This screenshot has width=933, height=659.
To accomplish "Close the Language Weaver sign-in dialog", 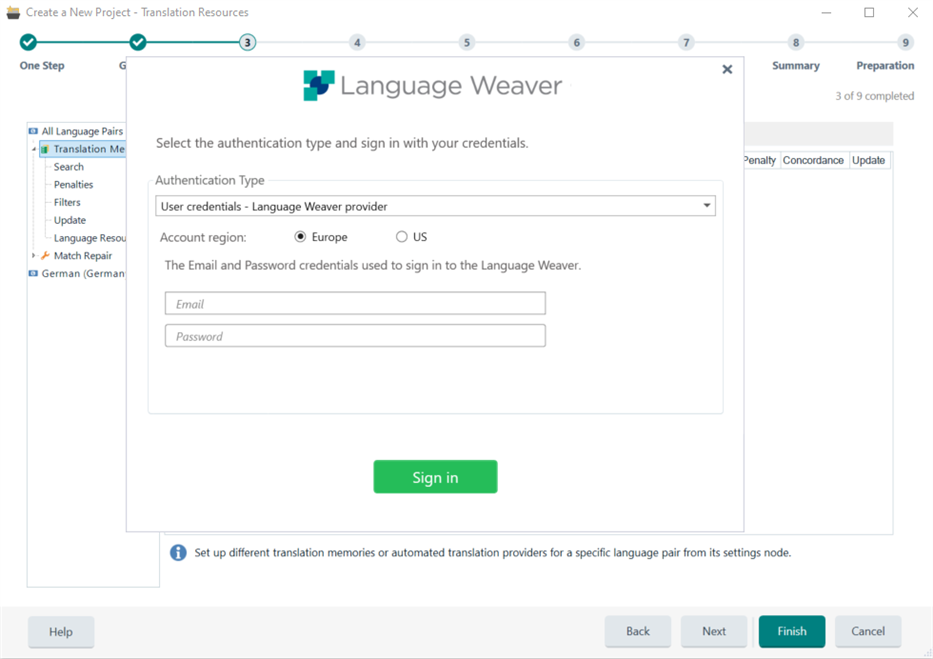I will (727, 70).
